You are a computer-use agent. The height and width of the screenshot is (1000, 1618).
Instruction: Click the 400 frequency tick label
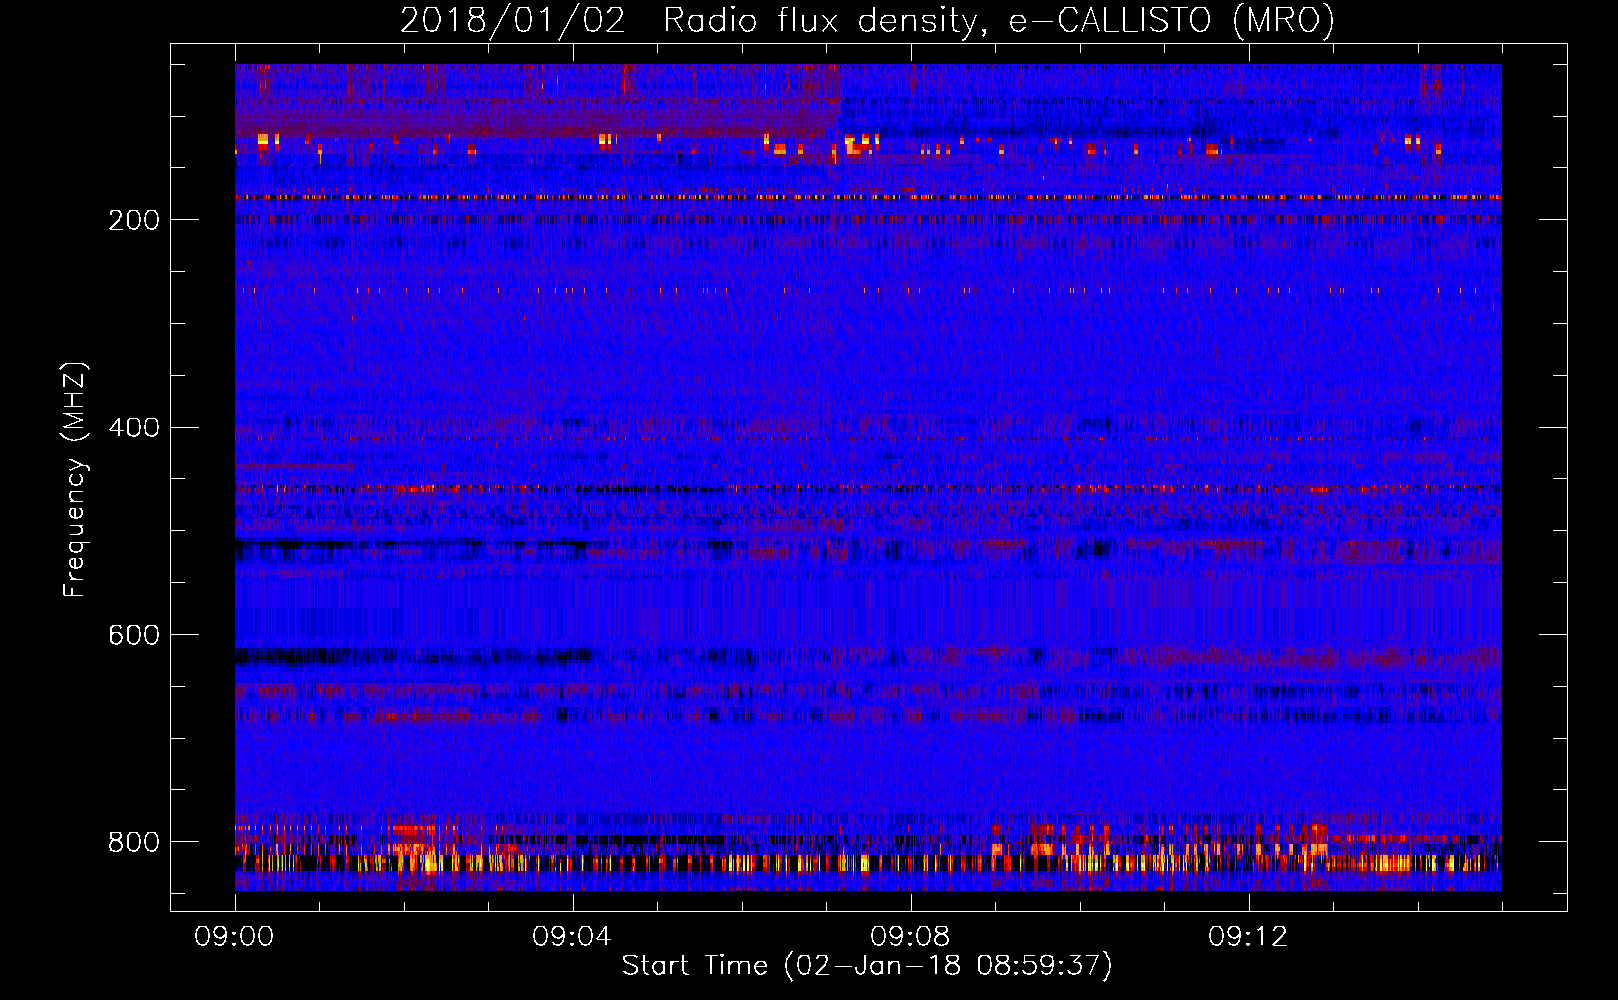click(x=134, y=428)
